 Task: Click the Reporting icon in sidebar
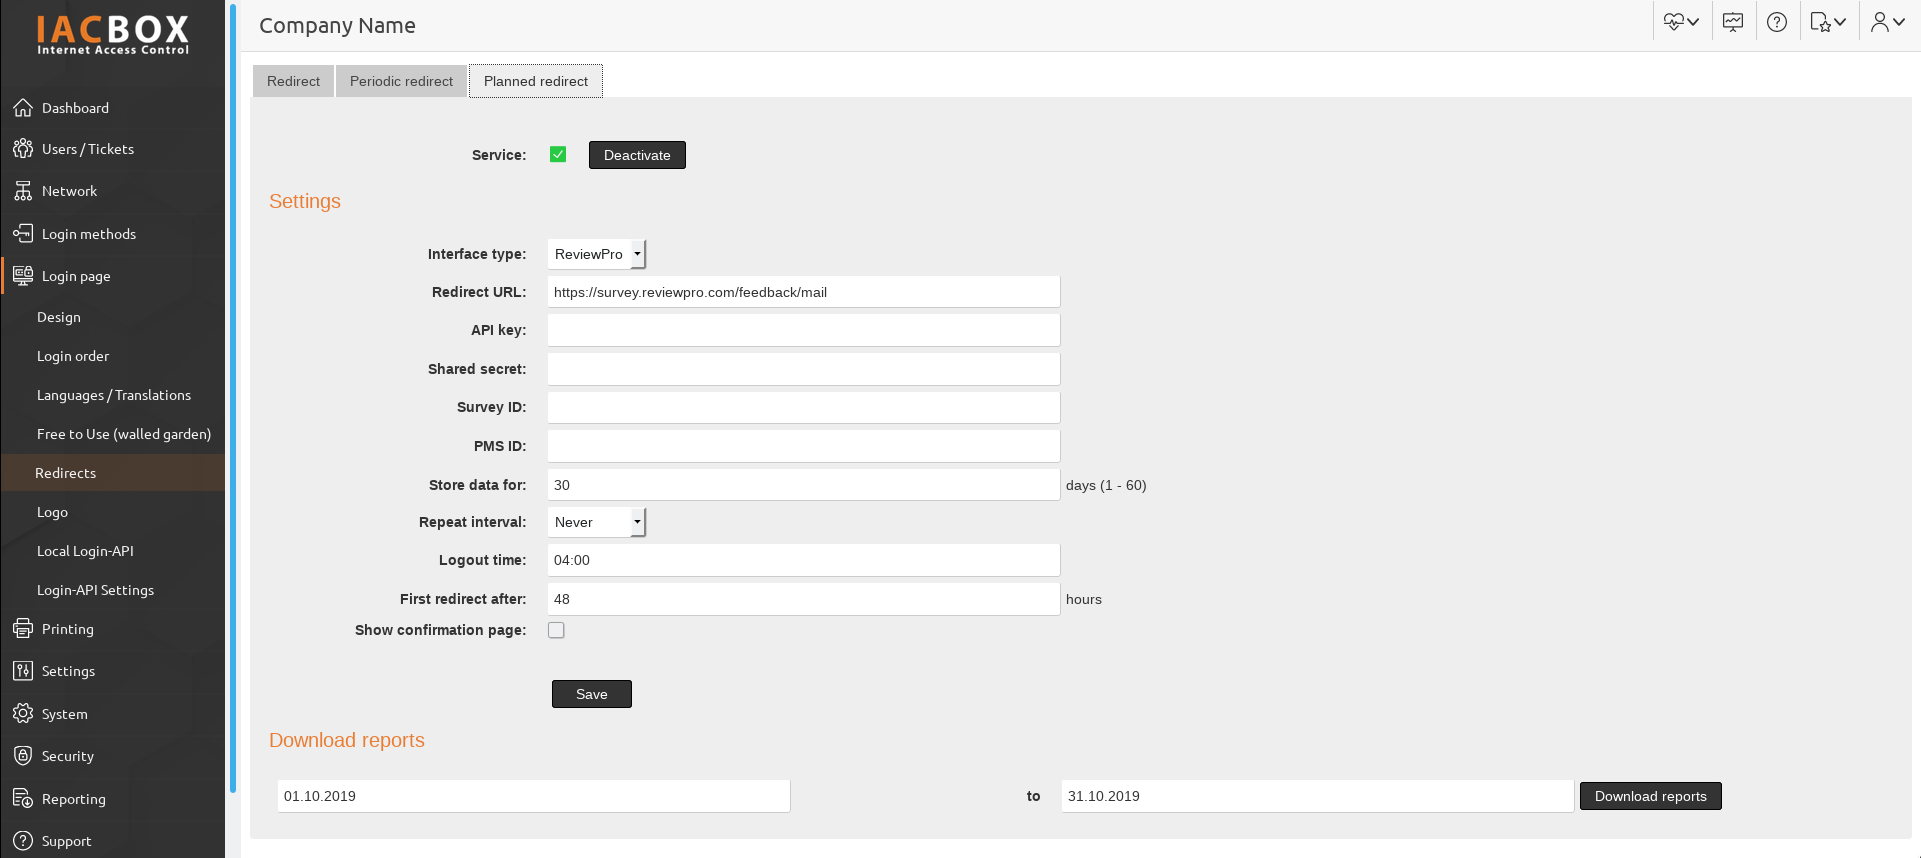click(x=23, y=799)
